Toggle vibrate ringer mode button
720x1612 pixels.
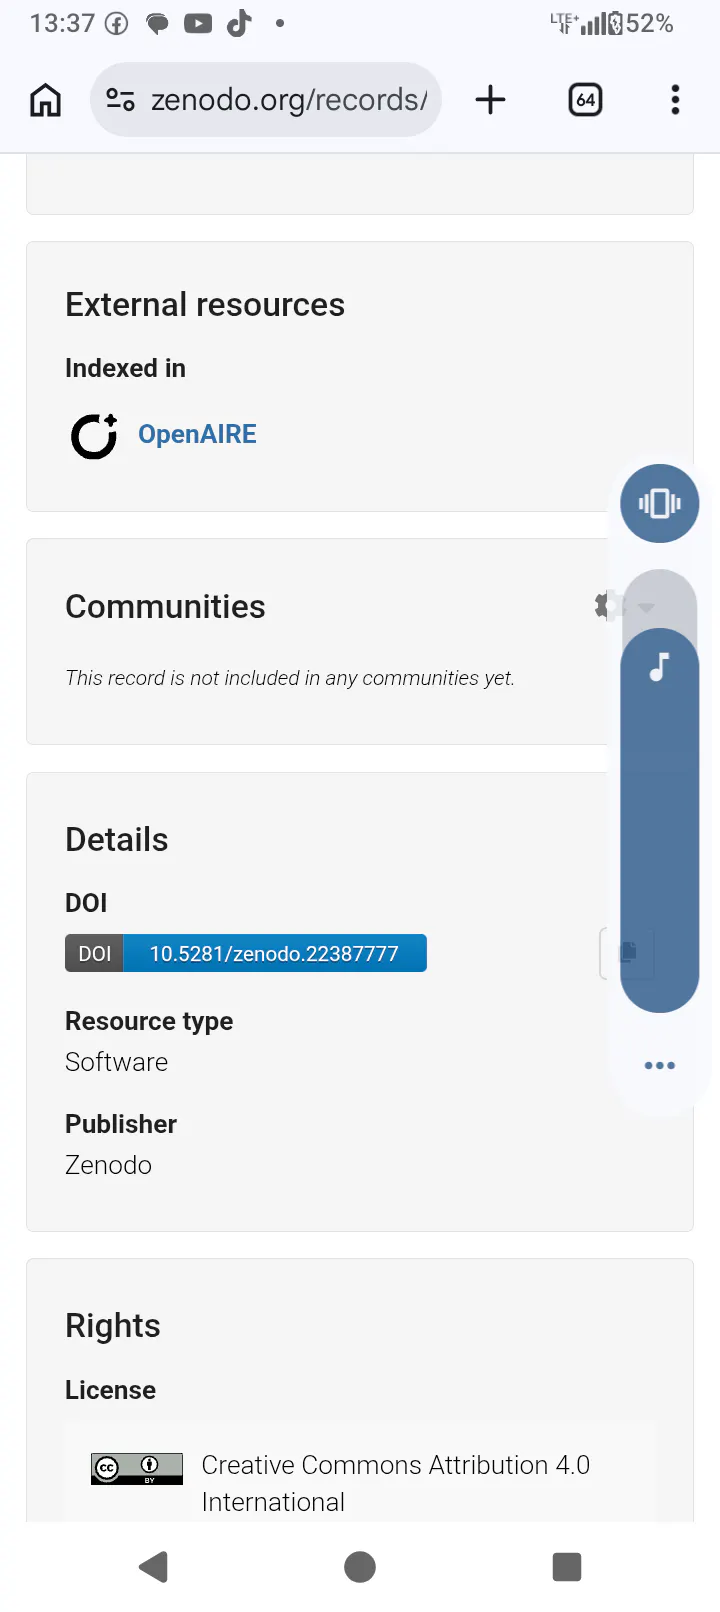click(x=659, y=503)
